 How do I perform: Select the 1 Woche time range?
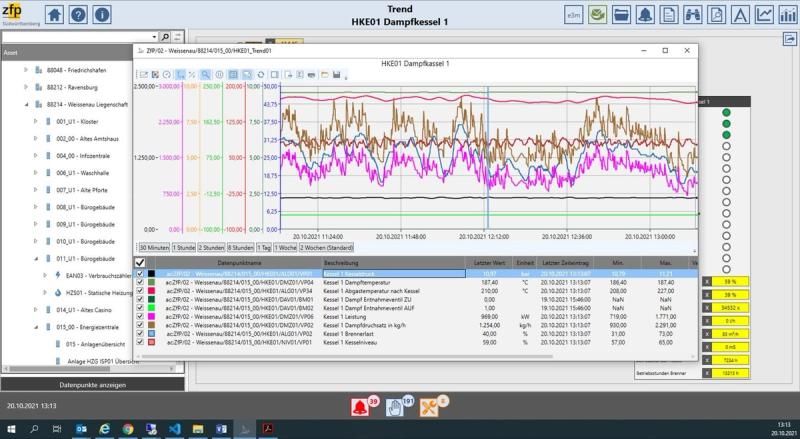[285, 248]
